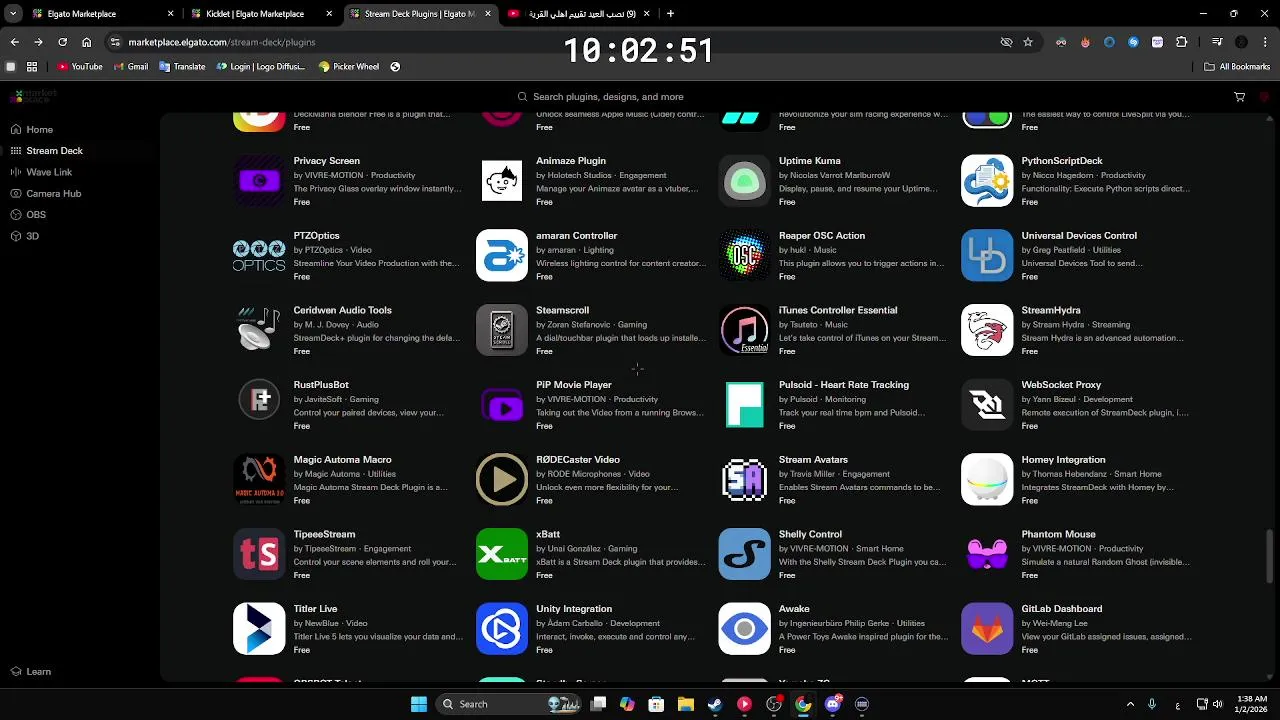Open the Gmail bookmark
Screen dimensions: 1280x720
[130, 67]
